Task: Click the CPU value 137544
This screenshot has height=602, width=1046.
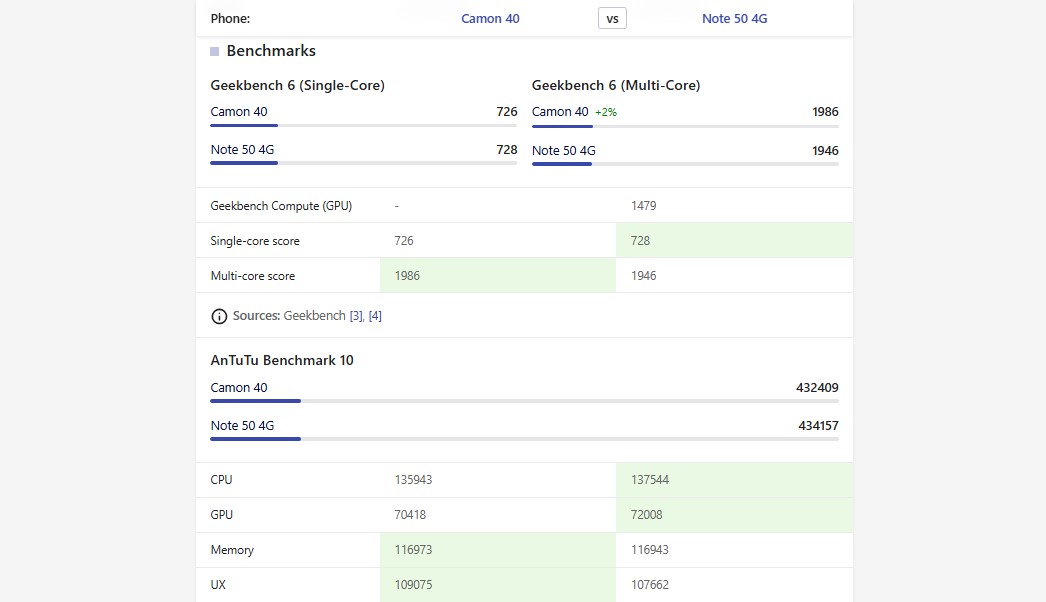Action: 650,480
